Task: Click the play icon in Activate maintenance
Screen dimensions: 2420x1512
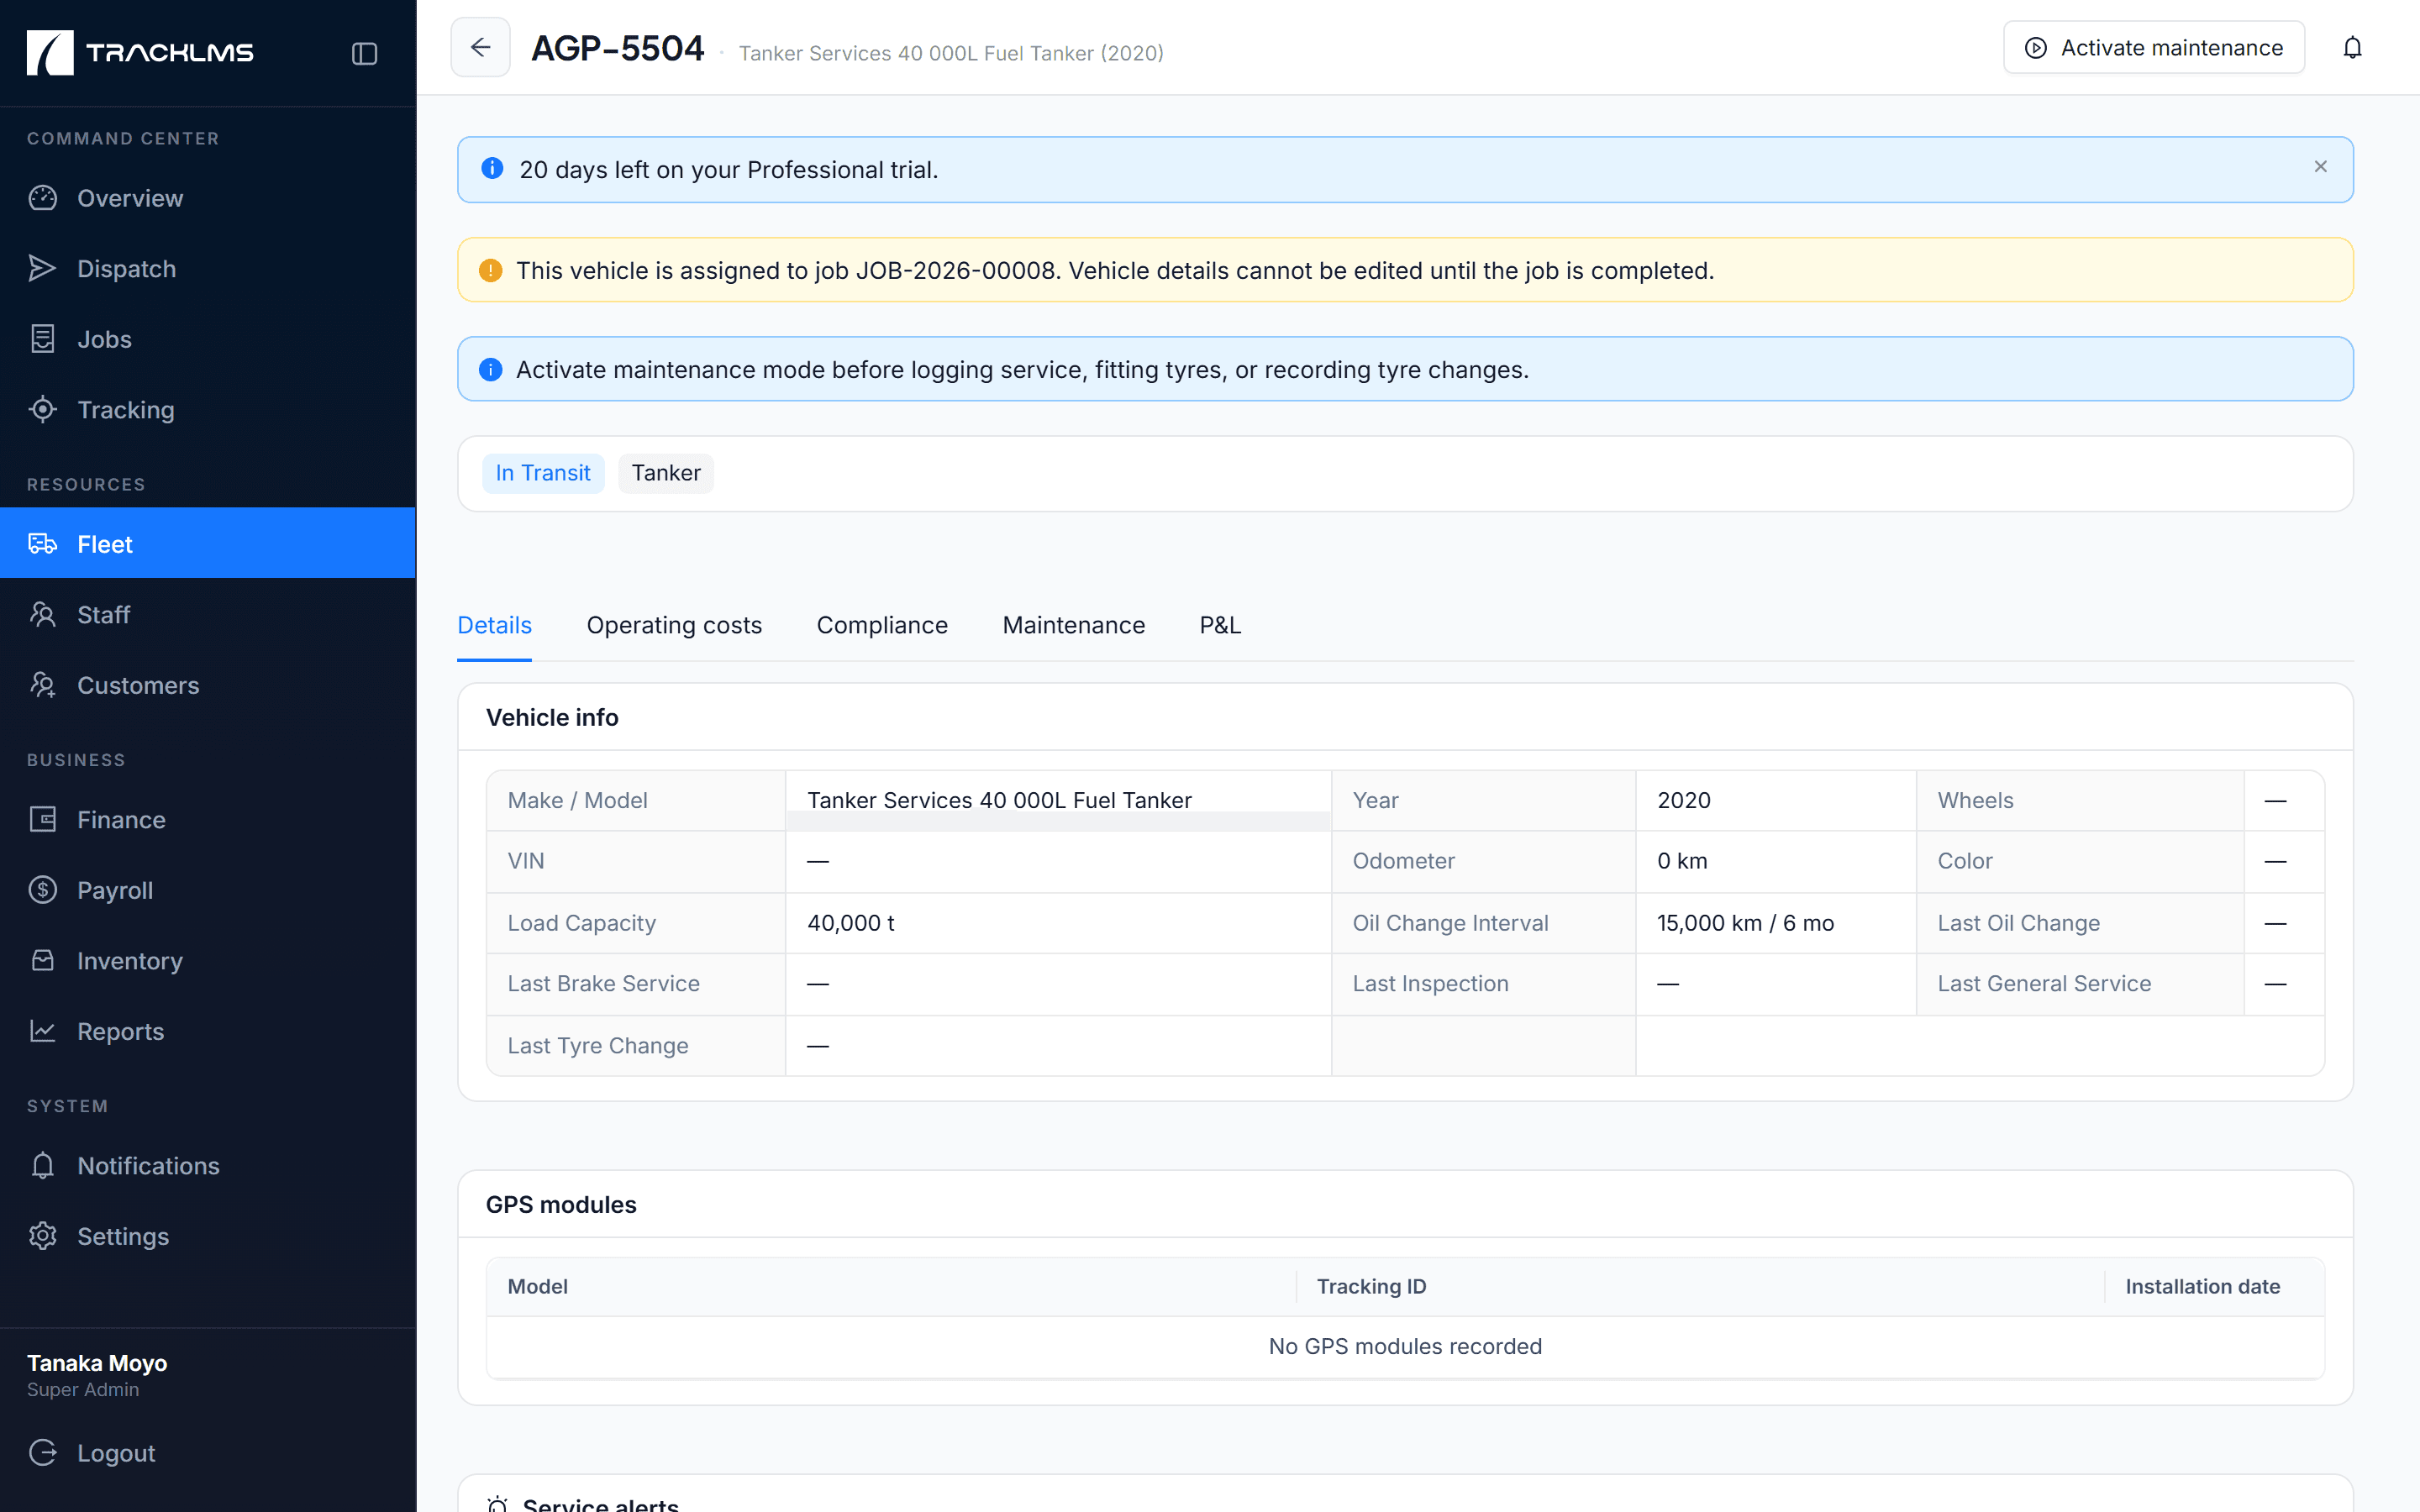Action: [2035, 48]
